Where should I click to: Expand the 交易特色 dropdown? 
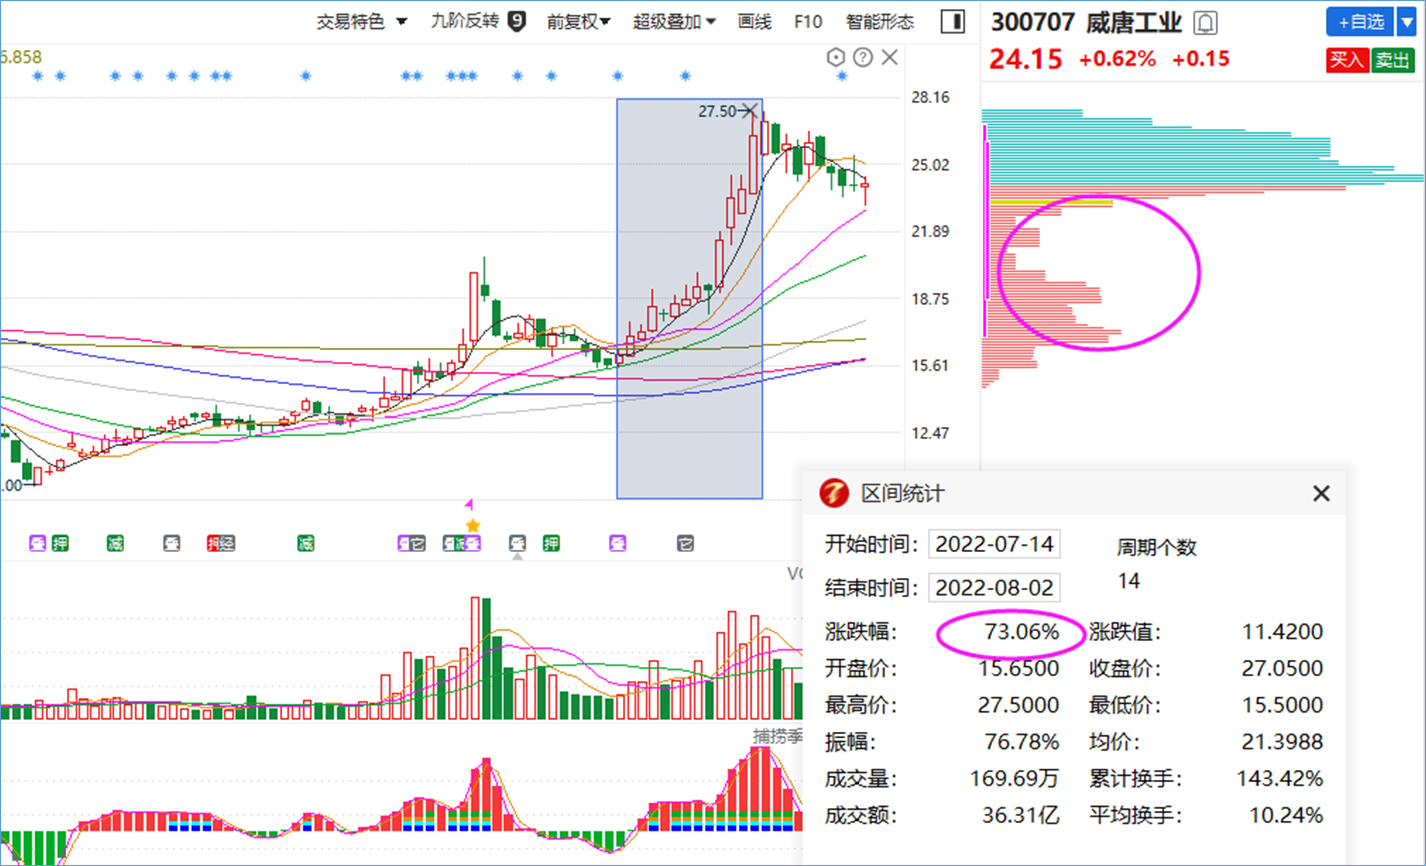[x=362, y=21]
